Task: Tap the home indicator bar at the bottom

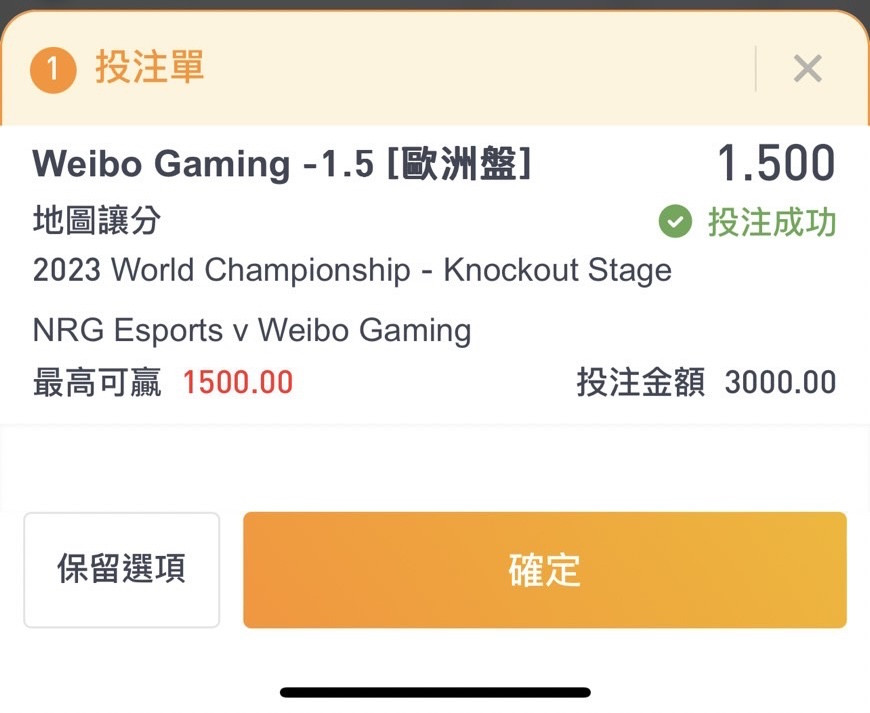Action: (435, 692)
